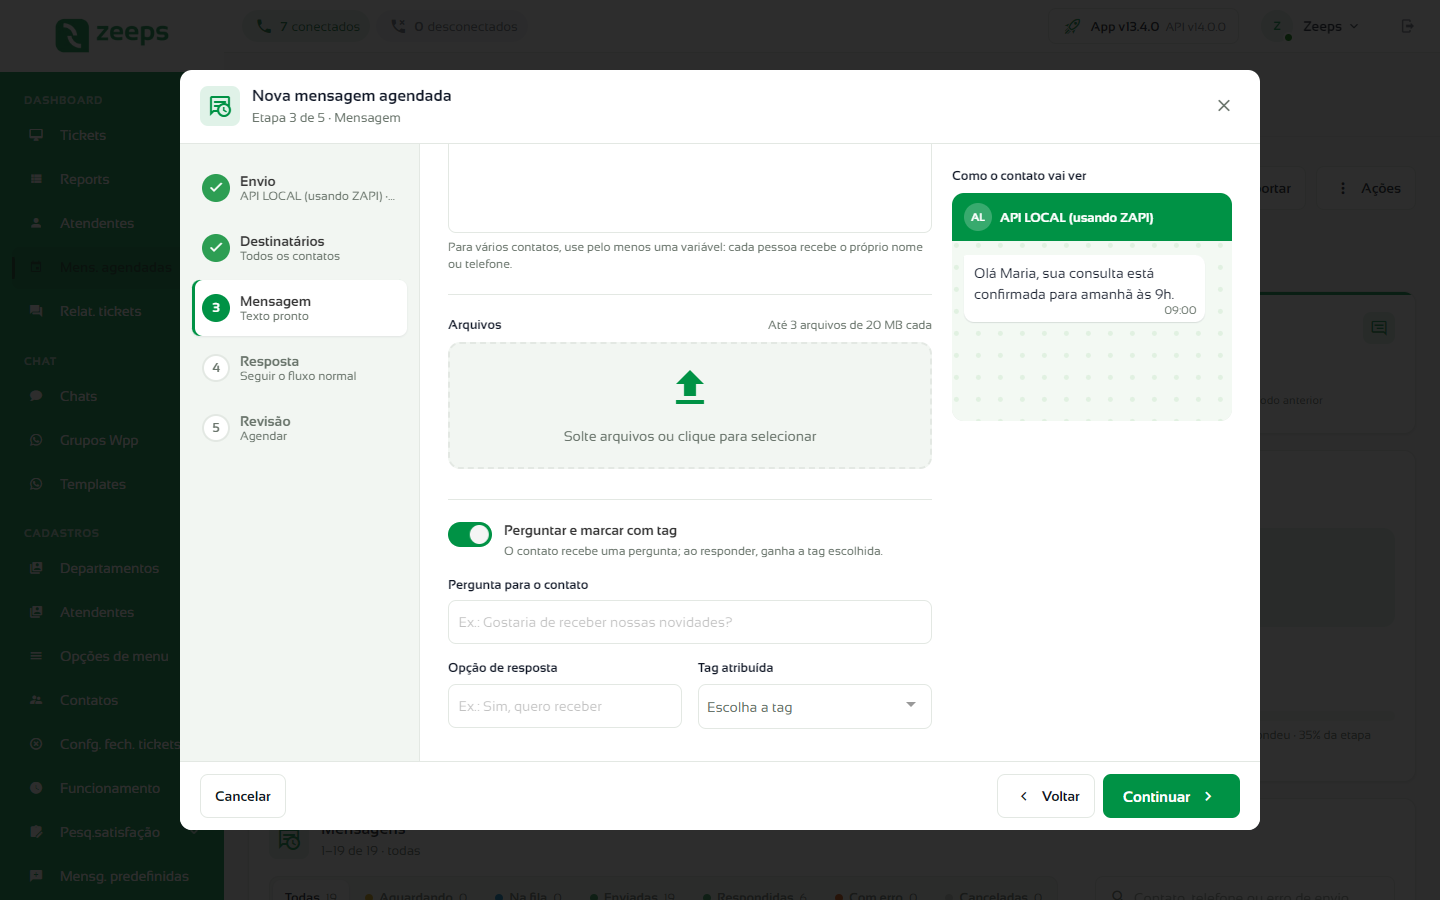This screenshot has width=1440, height=900.
Task: Click the Continuar button
Action: pos(1171,796)
